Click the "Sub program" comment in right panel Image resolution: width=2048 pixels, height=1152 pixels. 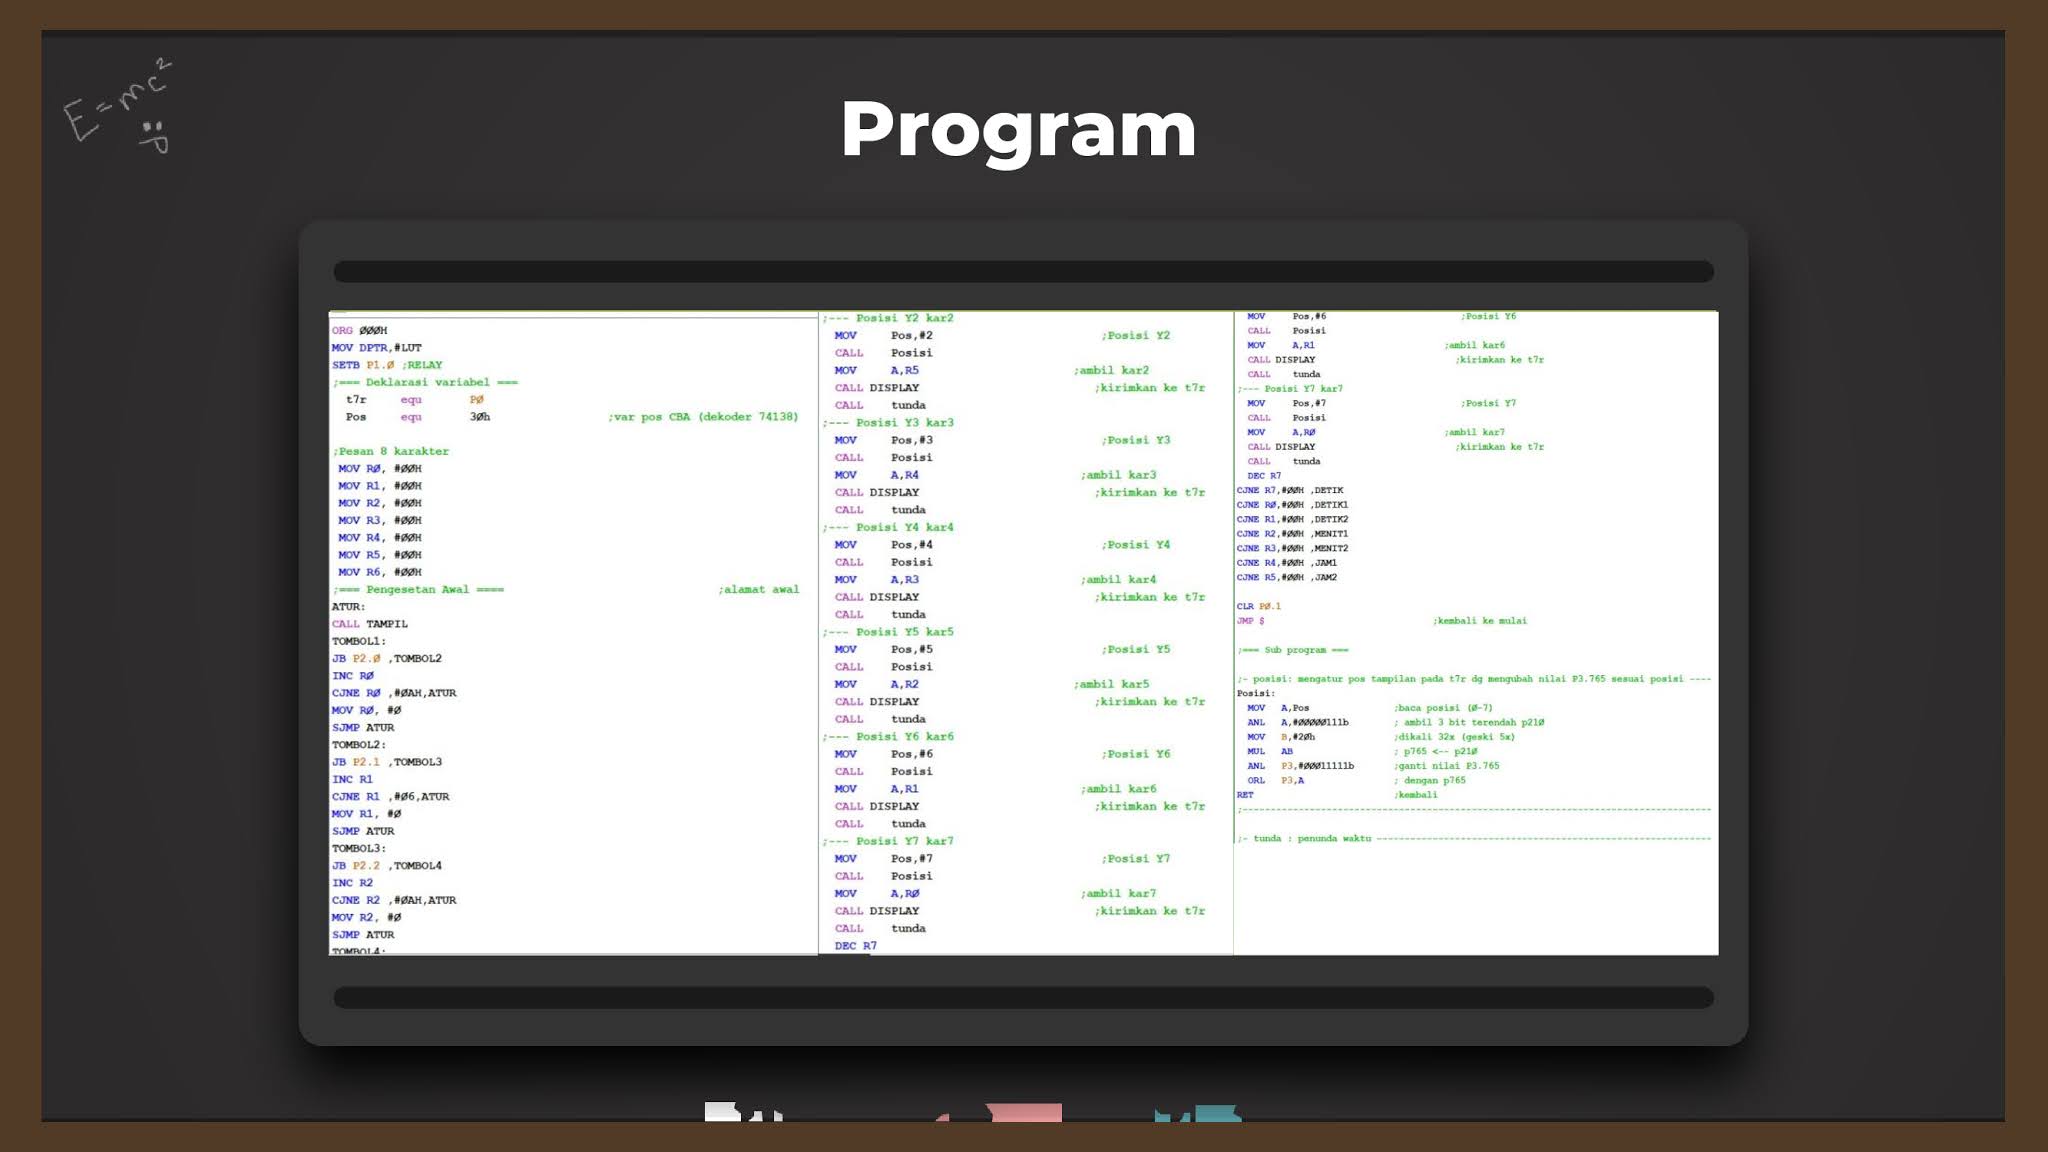pos(1293,650)
